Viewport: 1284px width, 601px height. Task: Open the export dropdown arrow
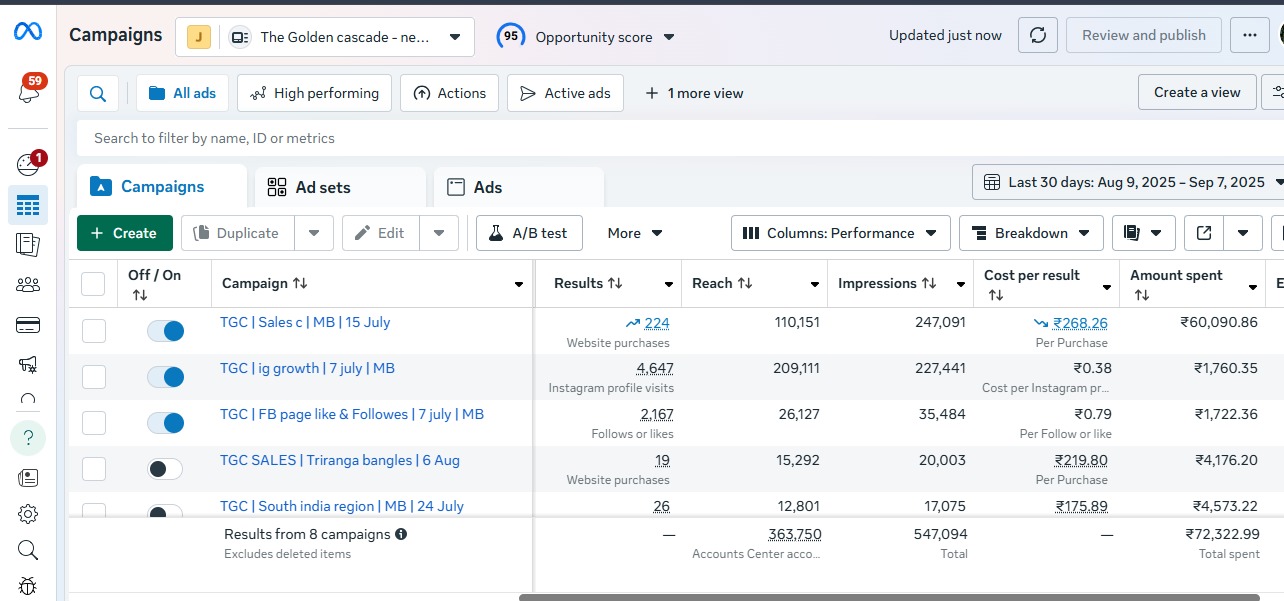click(x=1243, y=233)
